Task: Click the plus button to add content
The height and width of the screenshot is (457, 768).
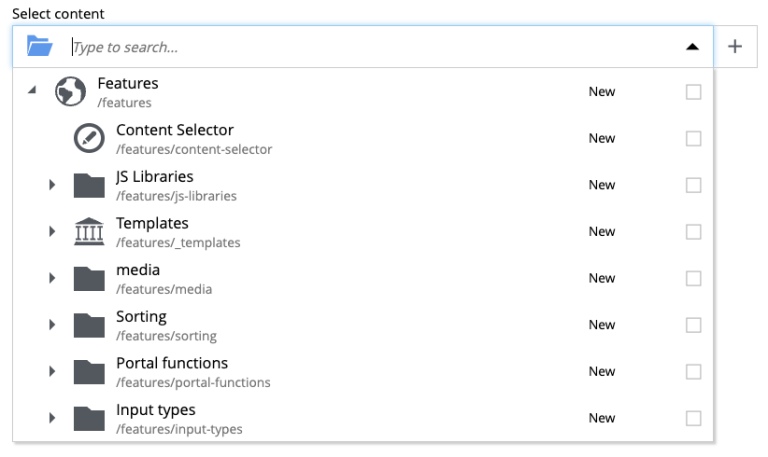Action: coord(735,47)
